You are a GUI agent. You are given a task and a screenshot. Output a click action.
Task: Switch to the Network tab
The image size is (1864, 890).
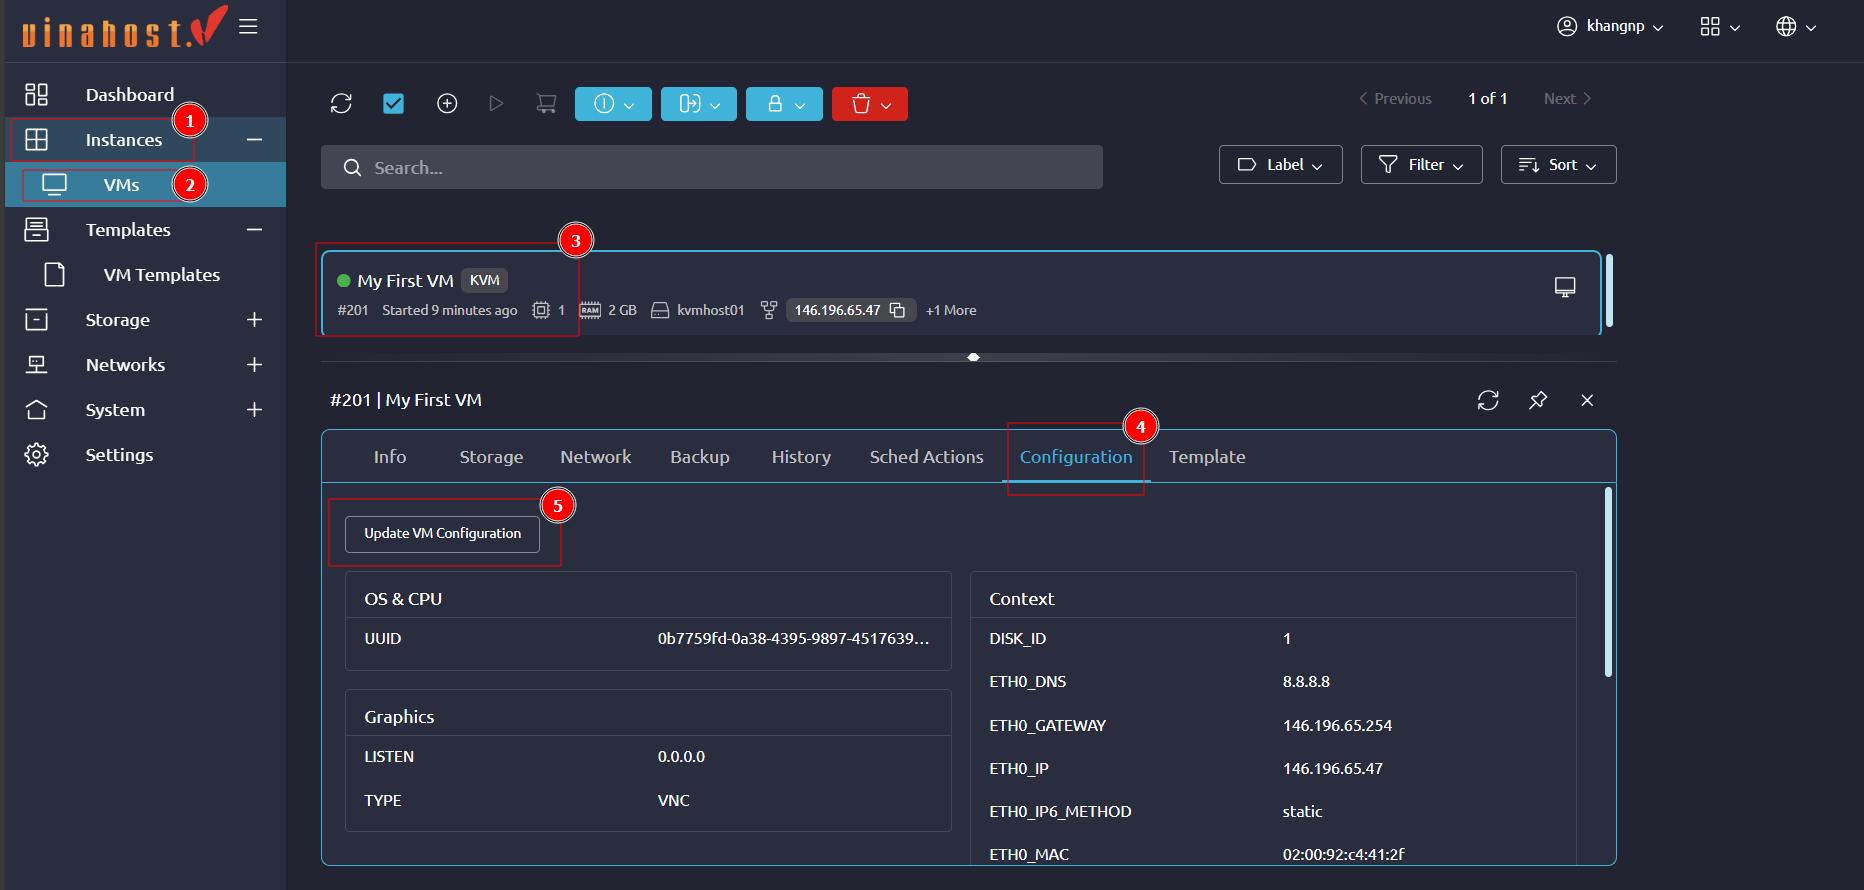coord(595,457)
